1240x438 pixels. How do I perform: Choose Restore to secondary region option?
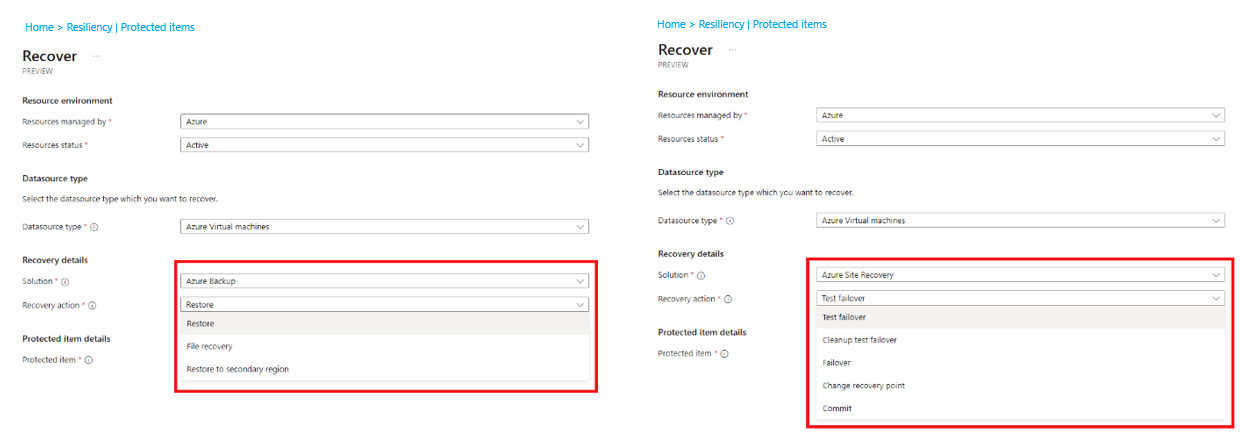click(384, 370)
